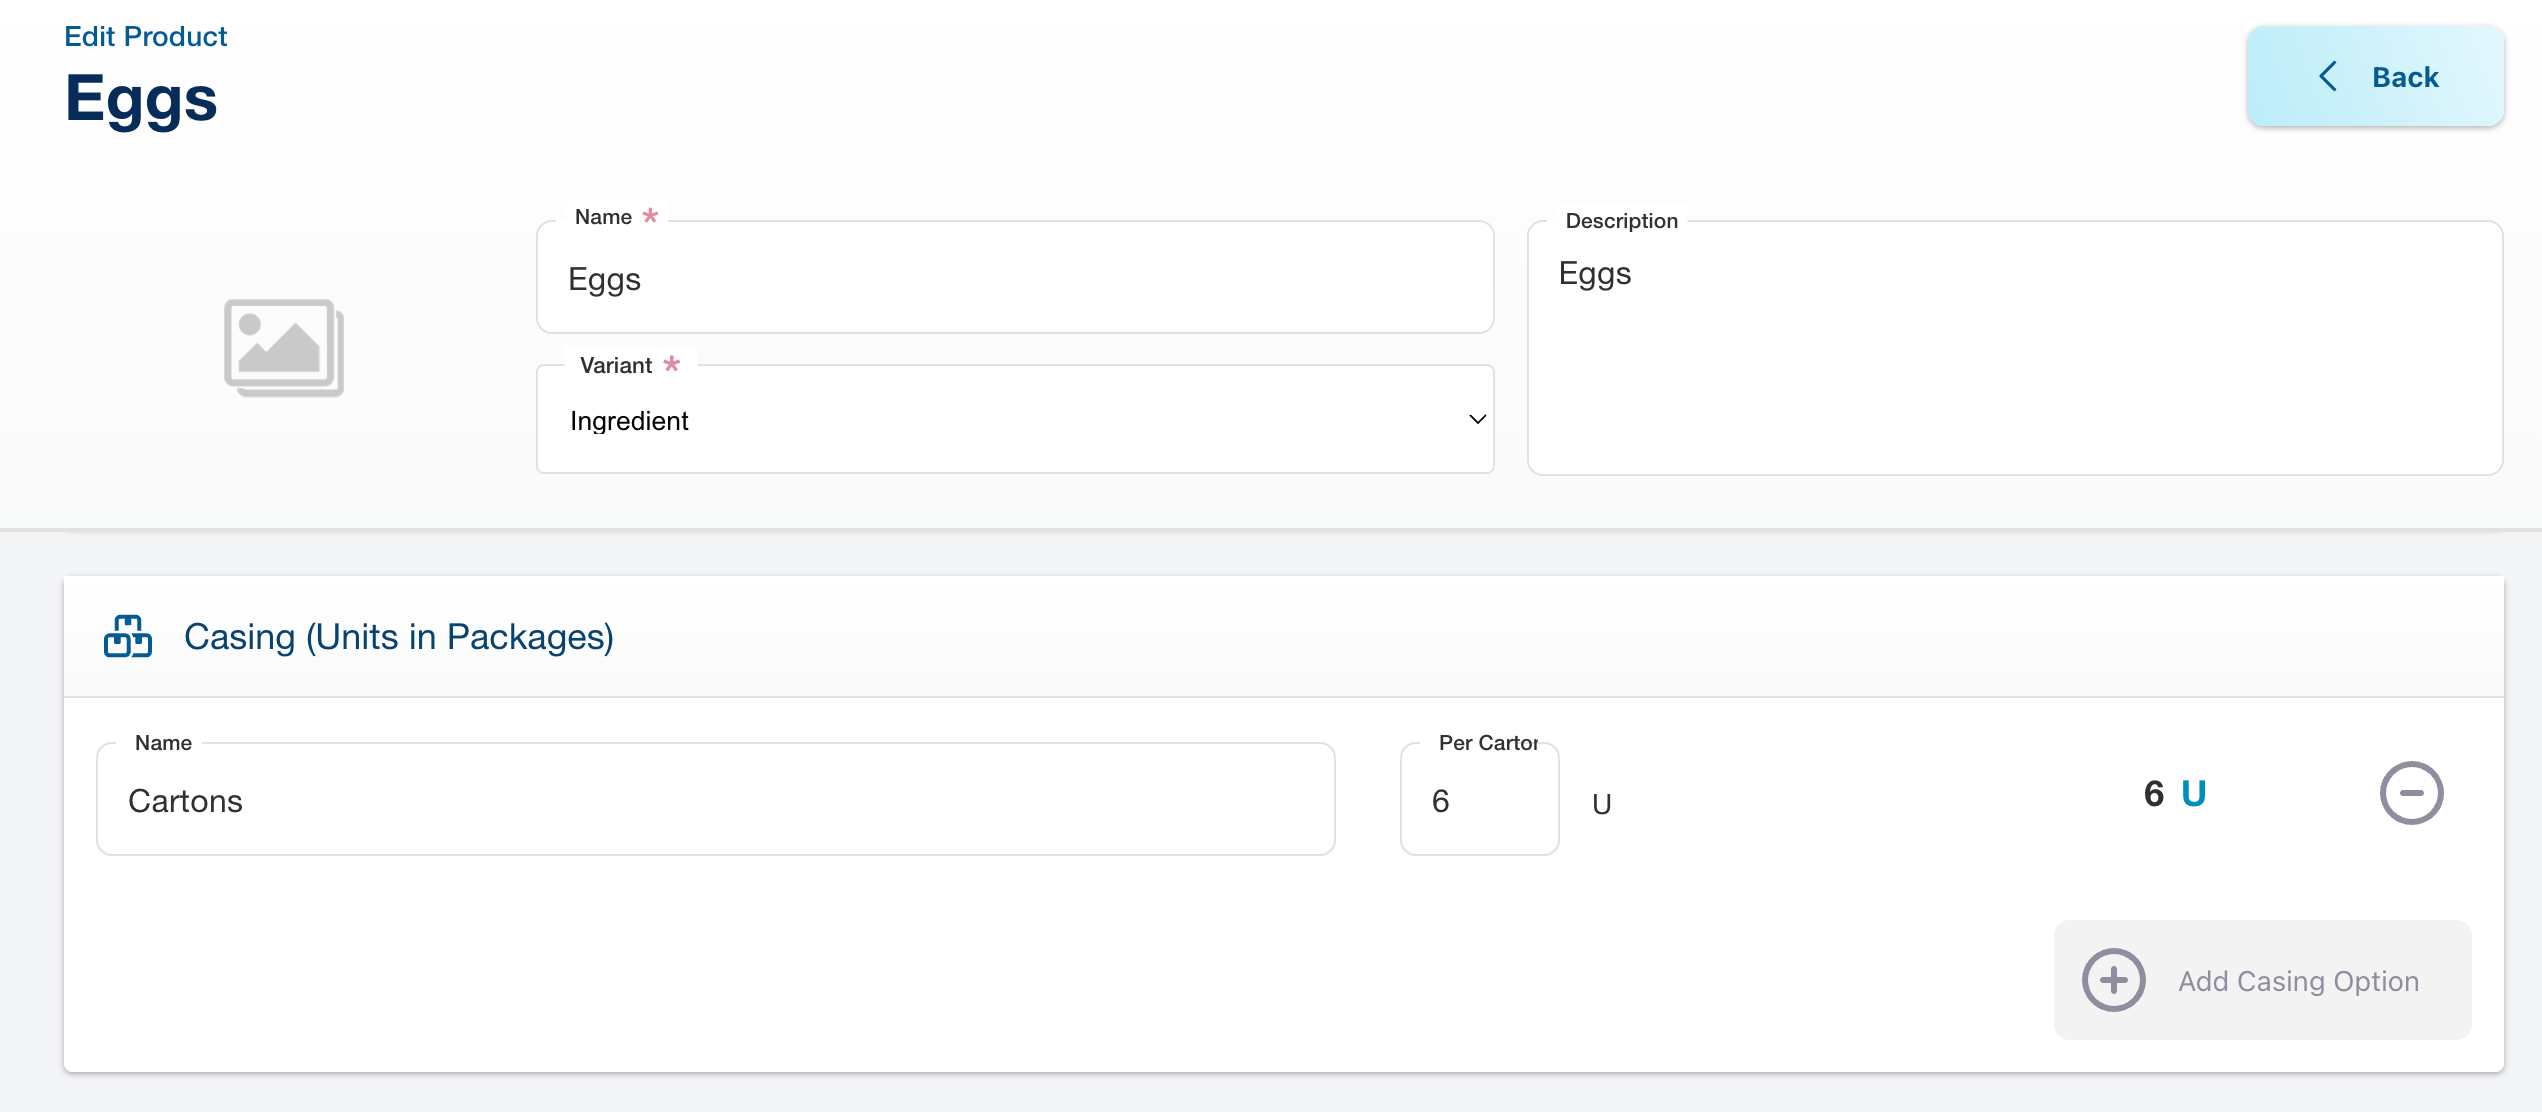2542x1112 pixels.
Task: Click the blue U in the total
Action: coord(2193,793)
